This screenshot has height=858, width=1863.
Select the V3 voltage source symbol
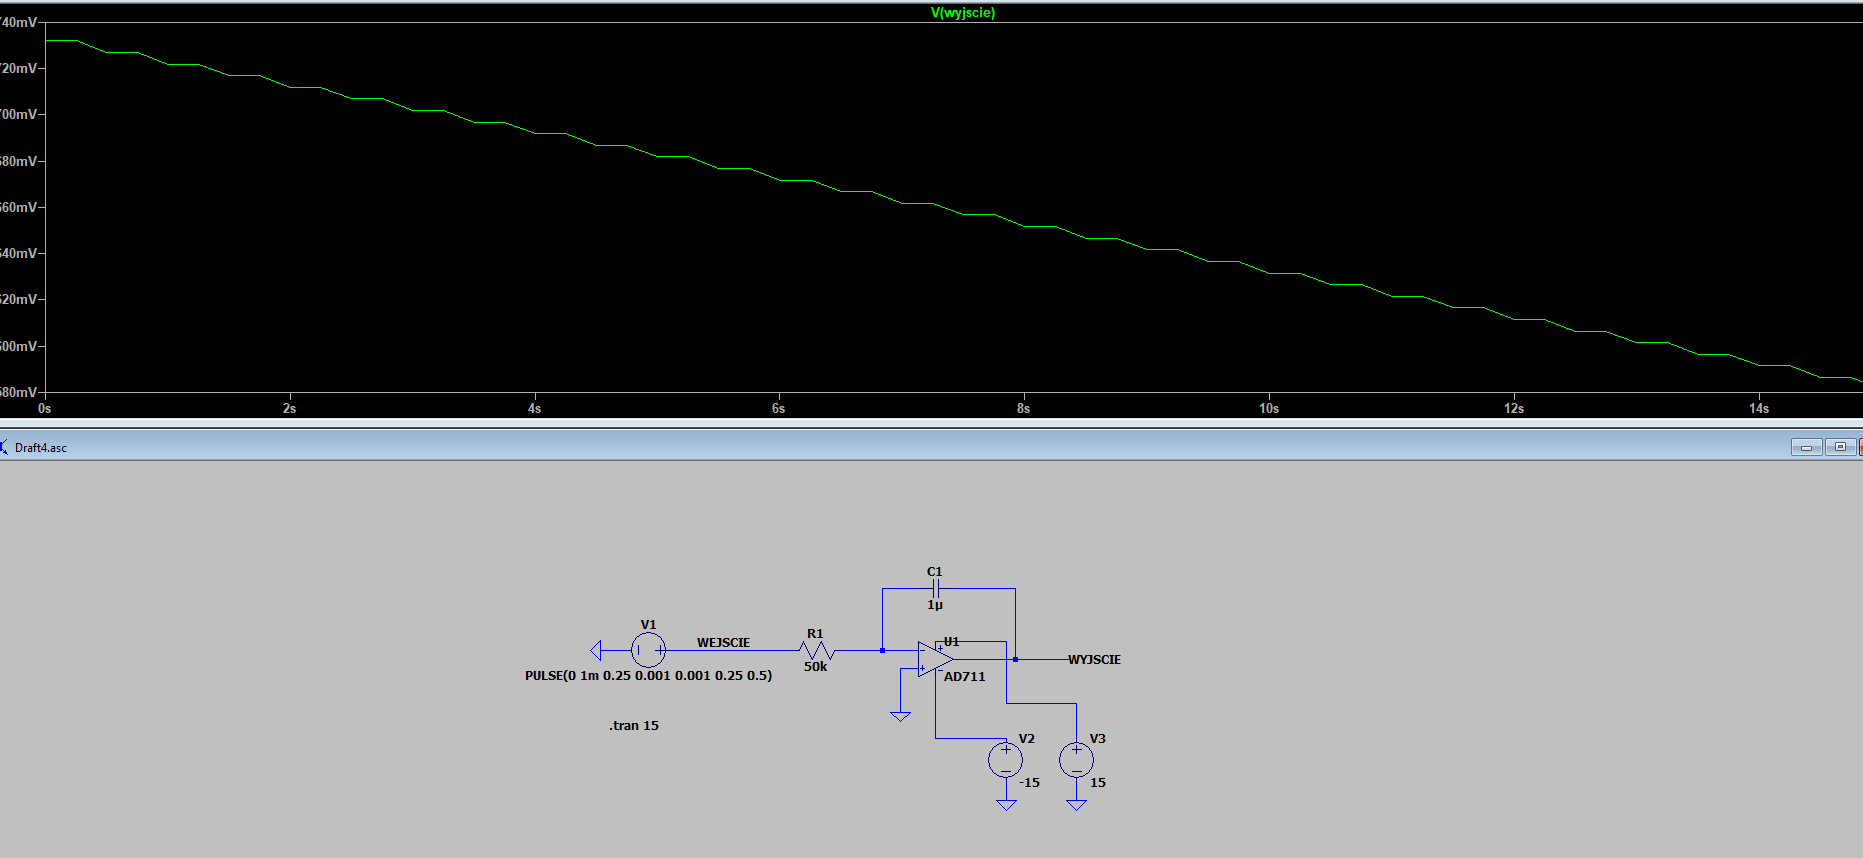pos(1077,760)
